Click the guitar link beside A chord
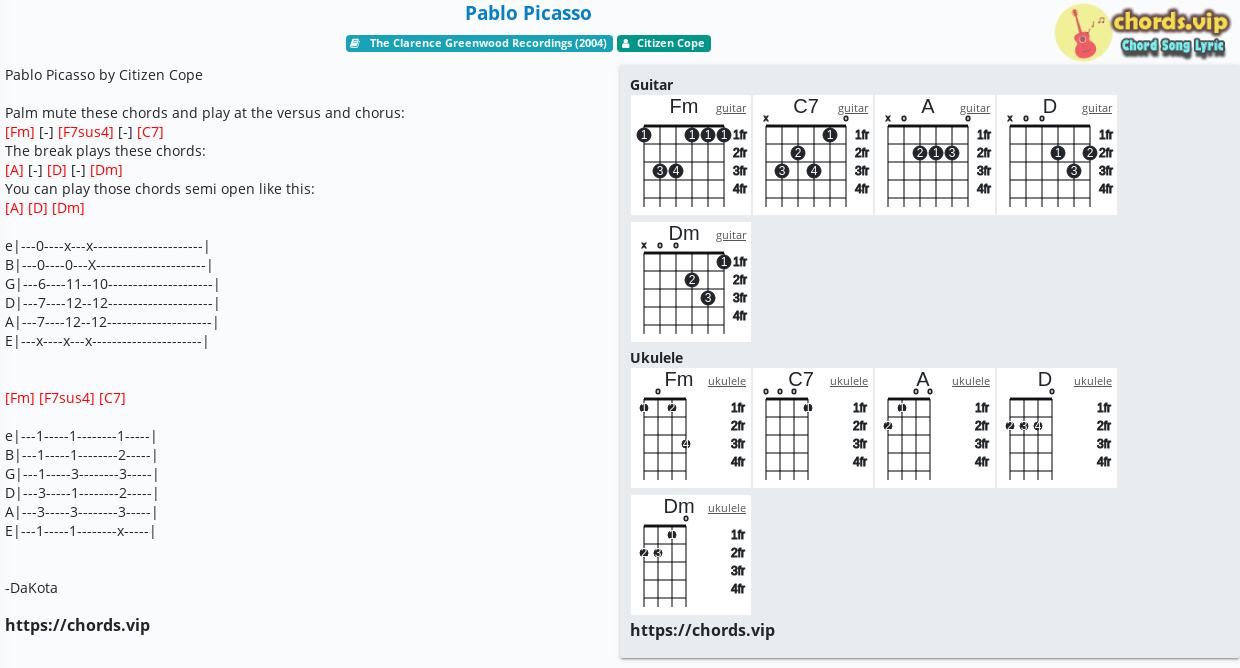The width and height of the screenshot is (1240, 668). [975, 108]
